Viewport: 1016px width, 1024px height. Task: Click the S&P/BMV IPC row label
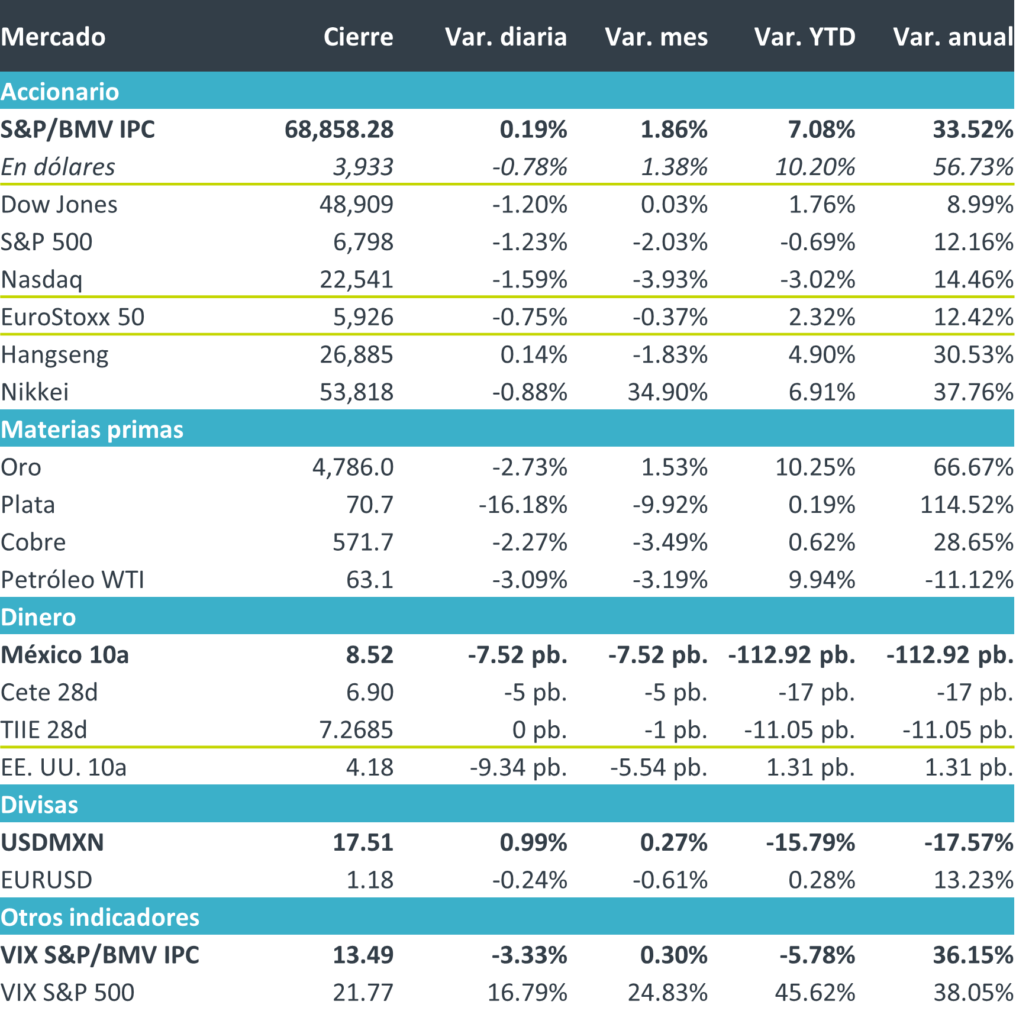[x=78, y=129]
